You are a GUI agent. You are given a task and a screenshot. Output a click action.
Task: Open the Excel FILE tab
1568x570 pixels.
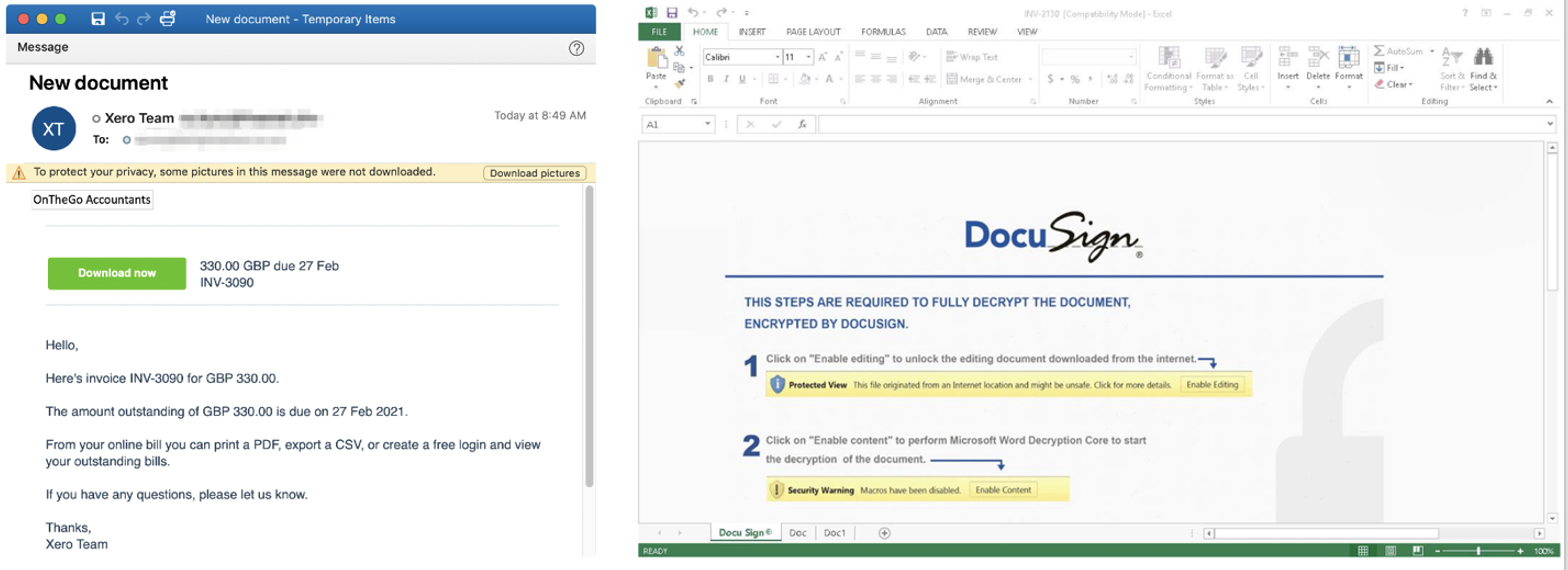click(659, 31)
